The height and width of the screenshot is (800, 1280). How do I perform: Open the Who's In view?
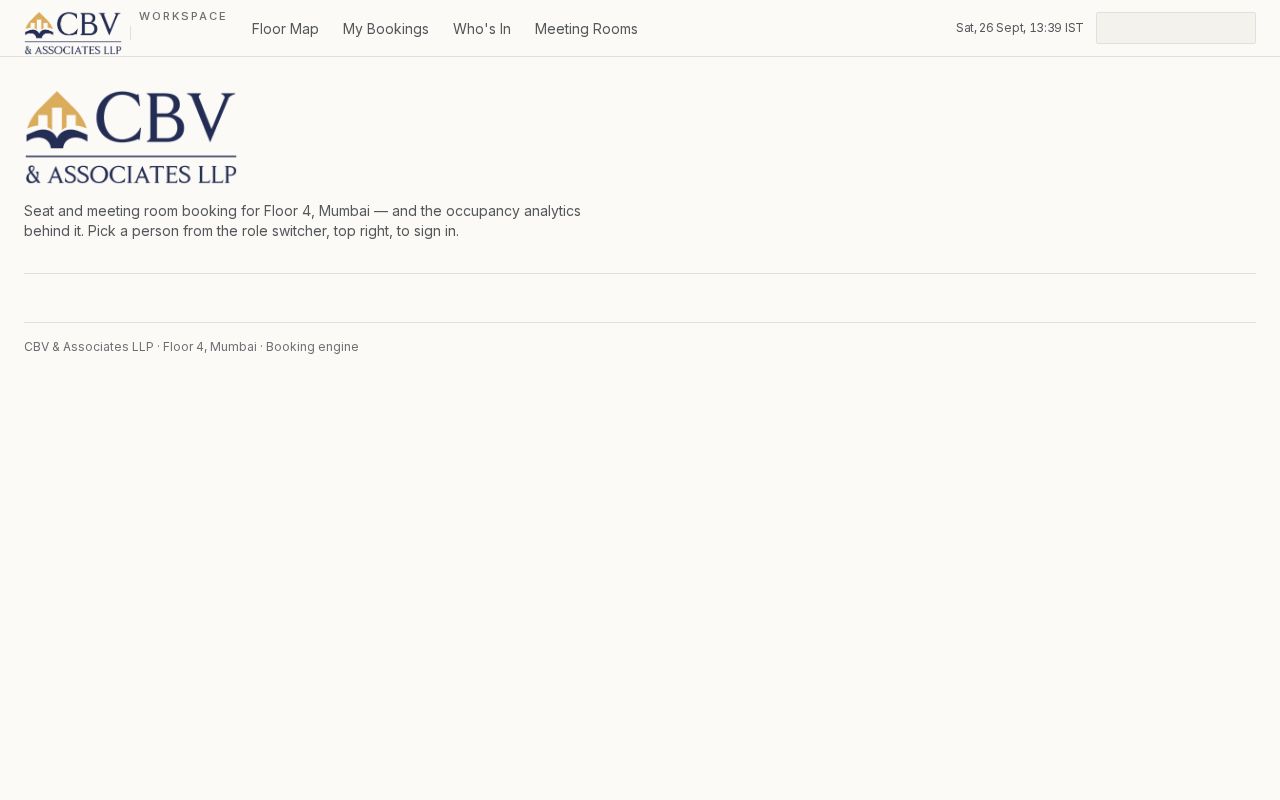pyautogui.click(x=482, y=29)
